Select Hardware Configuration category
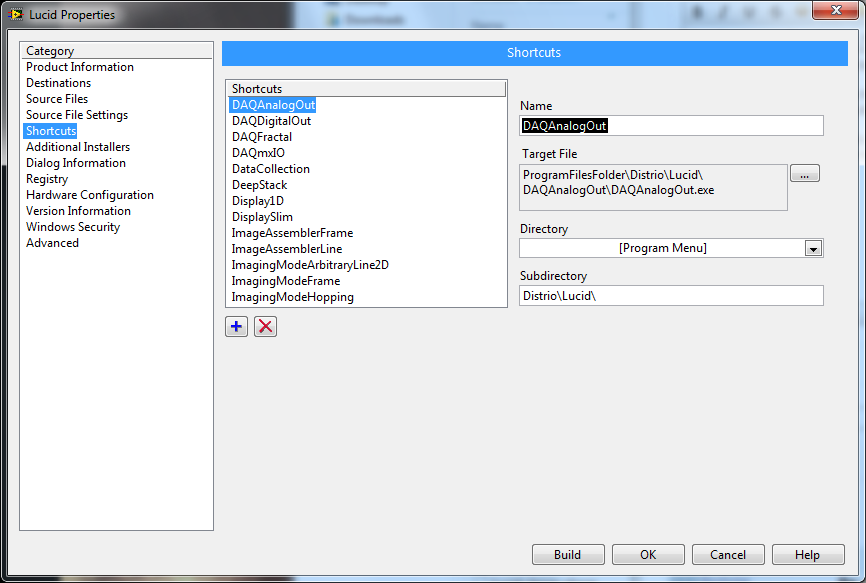This screenshot has height=583, width=866. [x=89, y=195]
